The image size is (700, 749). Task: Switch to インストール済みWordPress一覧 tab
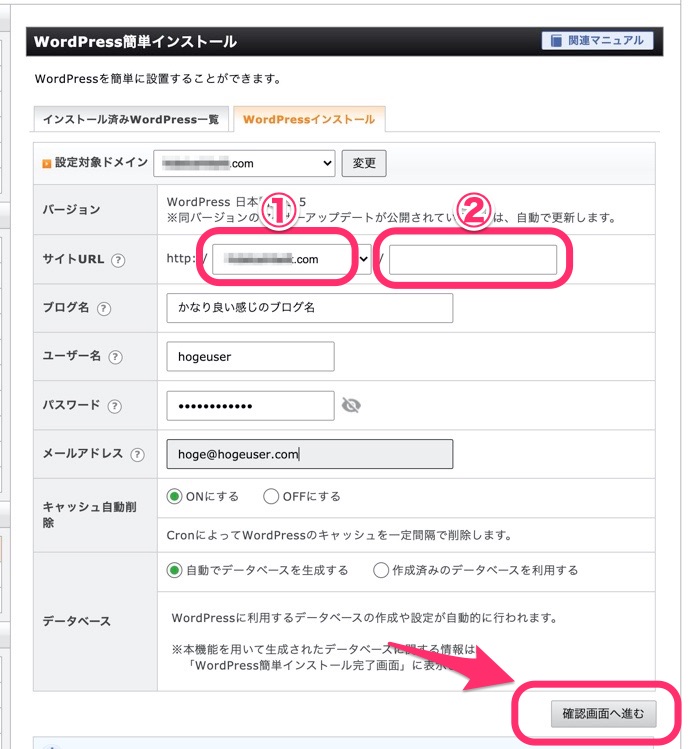pyautogui.click(x=131, y=119)
